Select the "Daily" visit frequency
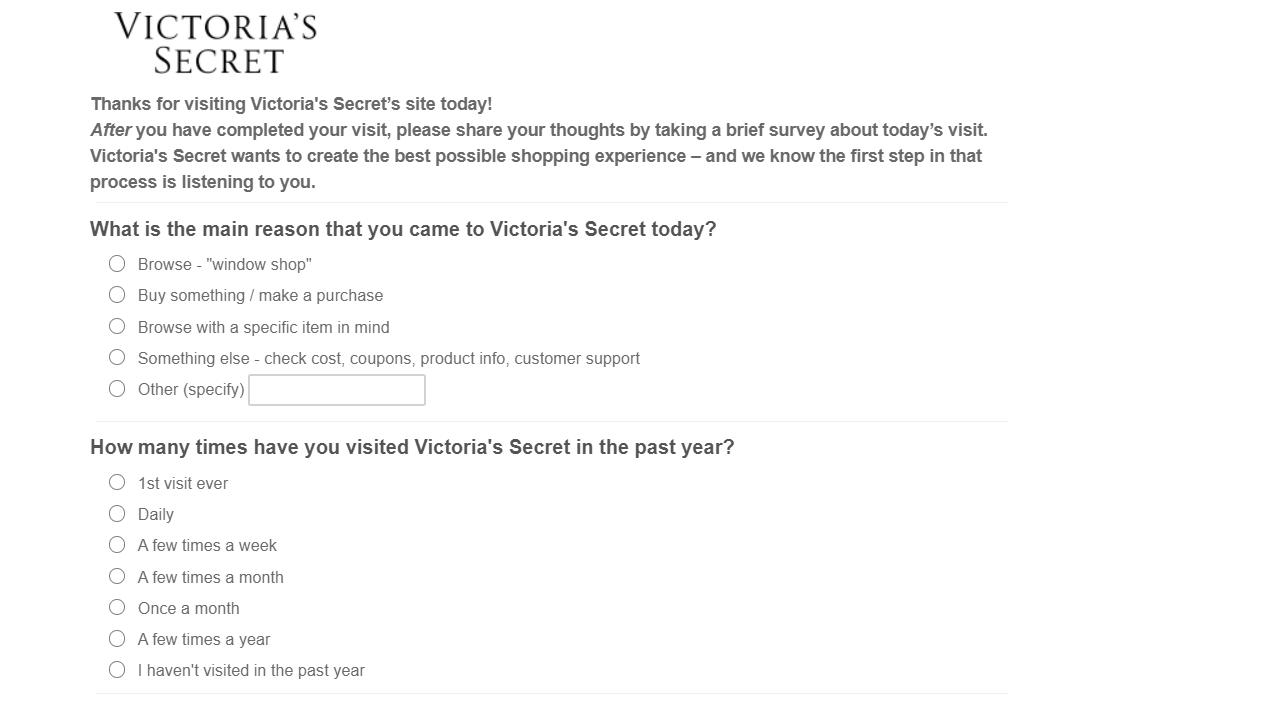 pyautogui.click(x=117, y=514)
